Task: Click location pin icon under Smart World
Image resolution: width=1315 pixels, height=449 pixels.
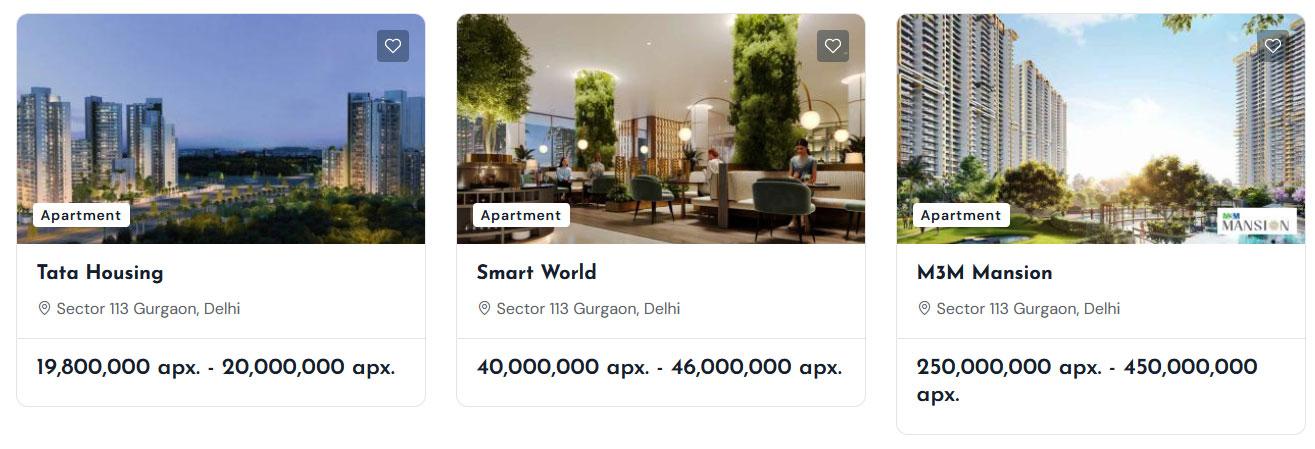Action: (x=484, y=308)
